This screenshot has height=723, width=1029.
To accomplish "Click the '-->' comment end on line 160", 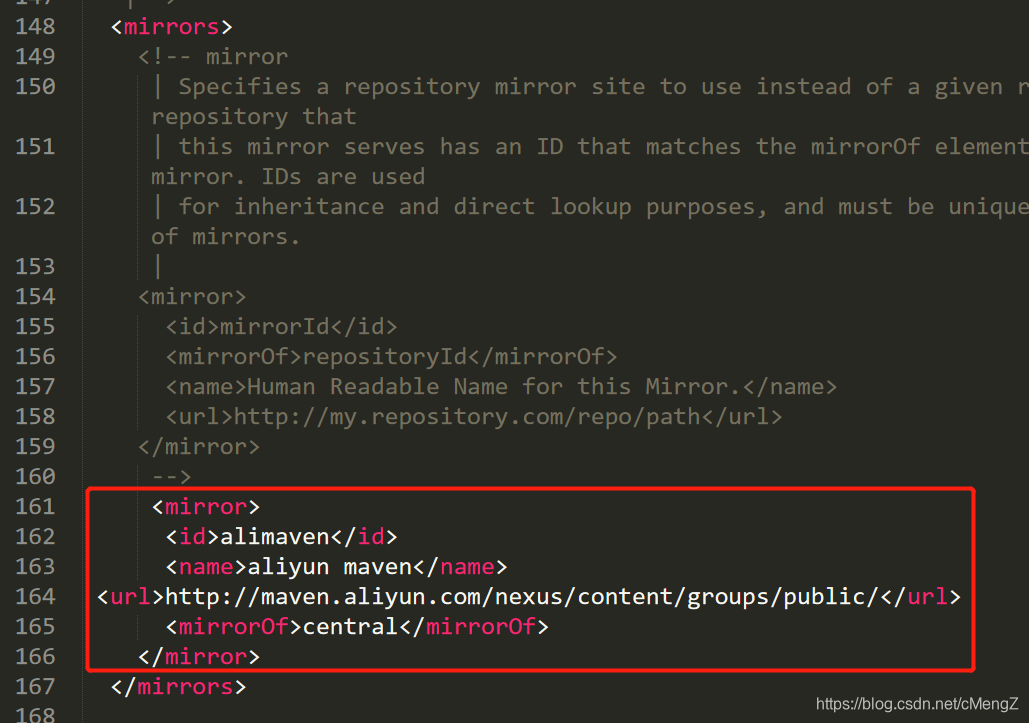I will (171, 476).
